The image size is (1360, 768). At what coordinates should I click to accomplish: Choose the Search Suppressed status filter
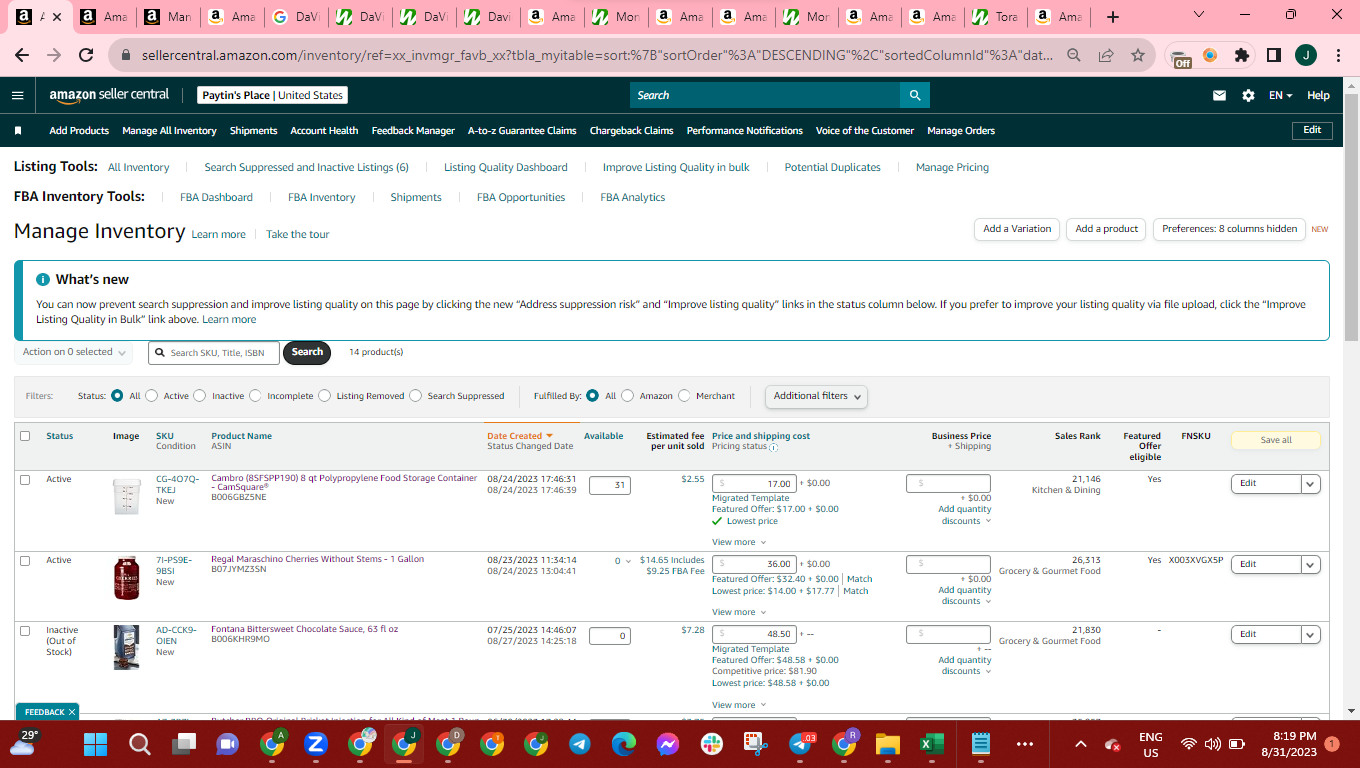click(x=415, y=396)
